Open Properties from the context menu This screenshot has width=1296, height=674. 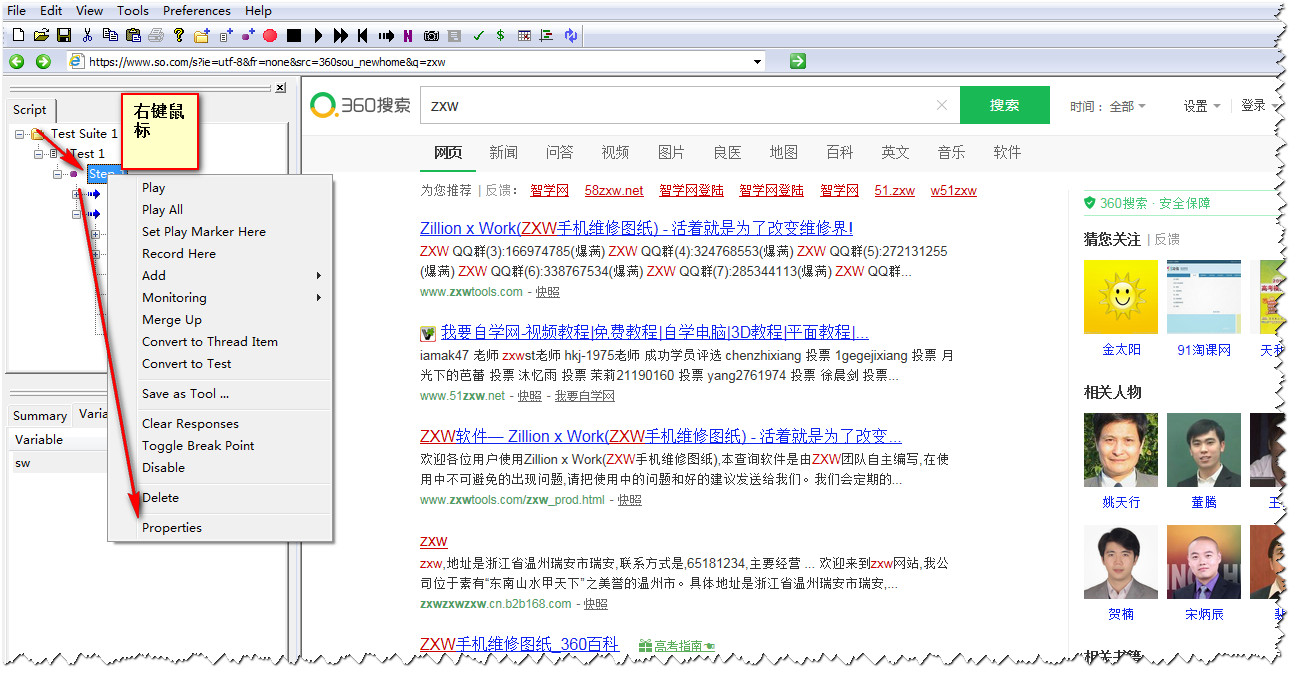coord(220,527)
